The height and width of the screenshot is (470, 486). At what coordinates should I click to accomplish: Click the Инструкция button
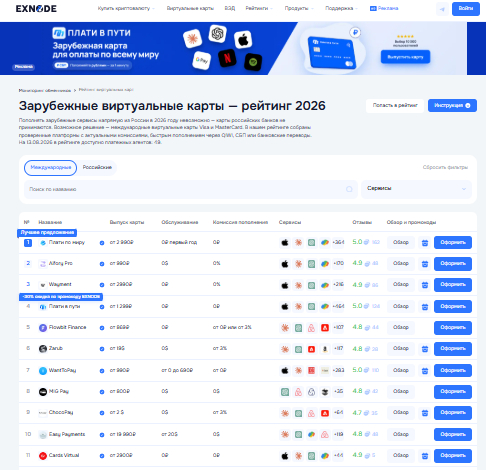(452, 106)
